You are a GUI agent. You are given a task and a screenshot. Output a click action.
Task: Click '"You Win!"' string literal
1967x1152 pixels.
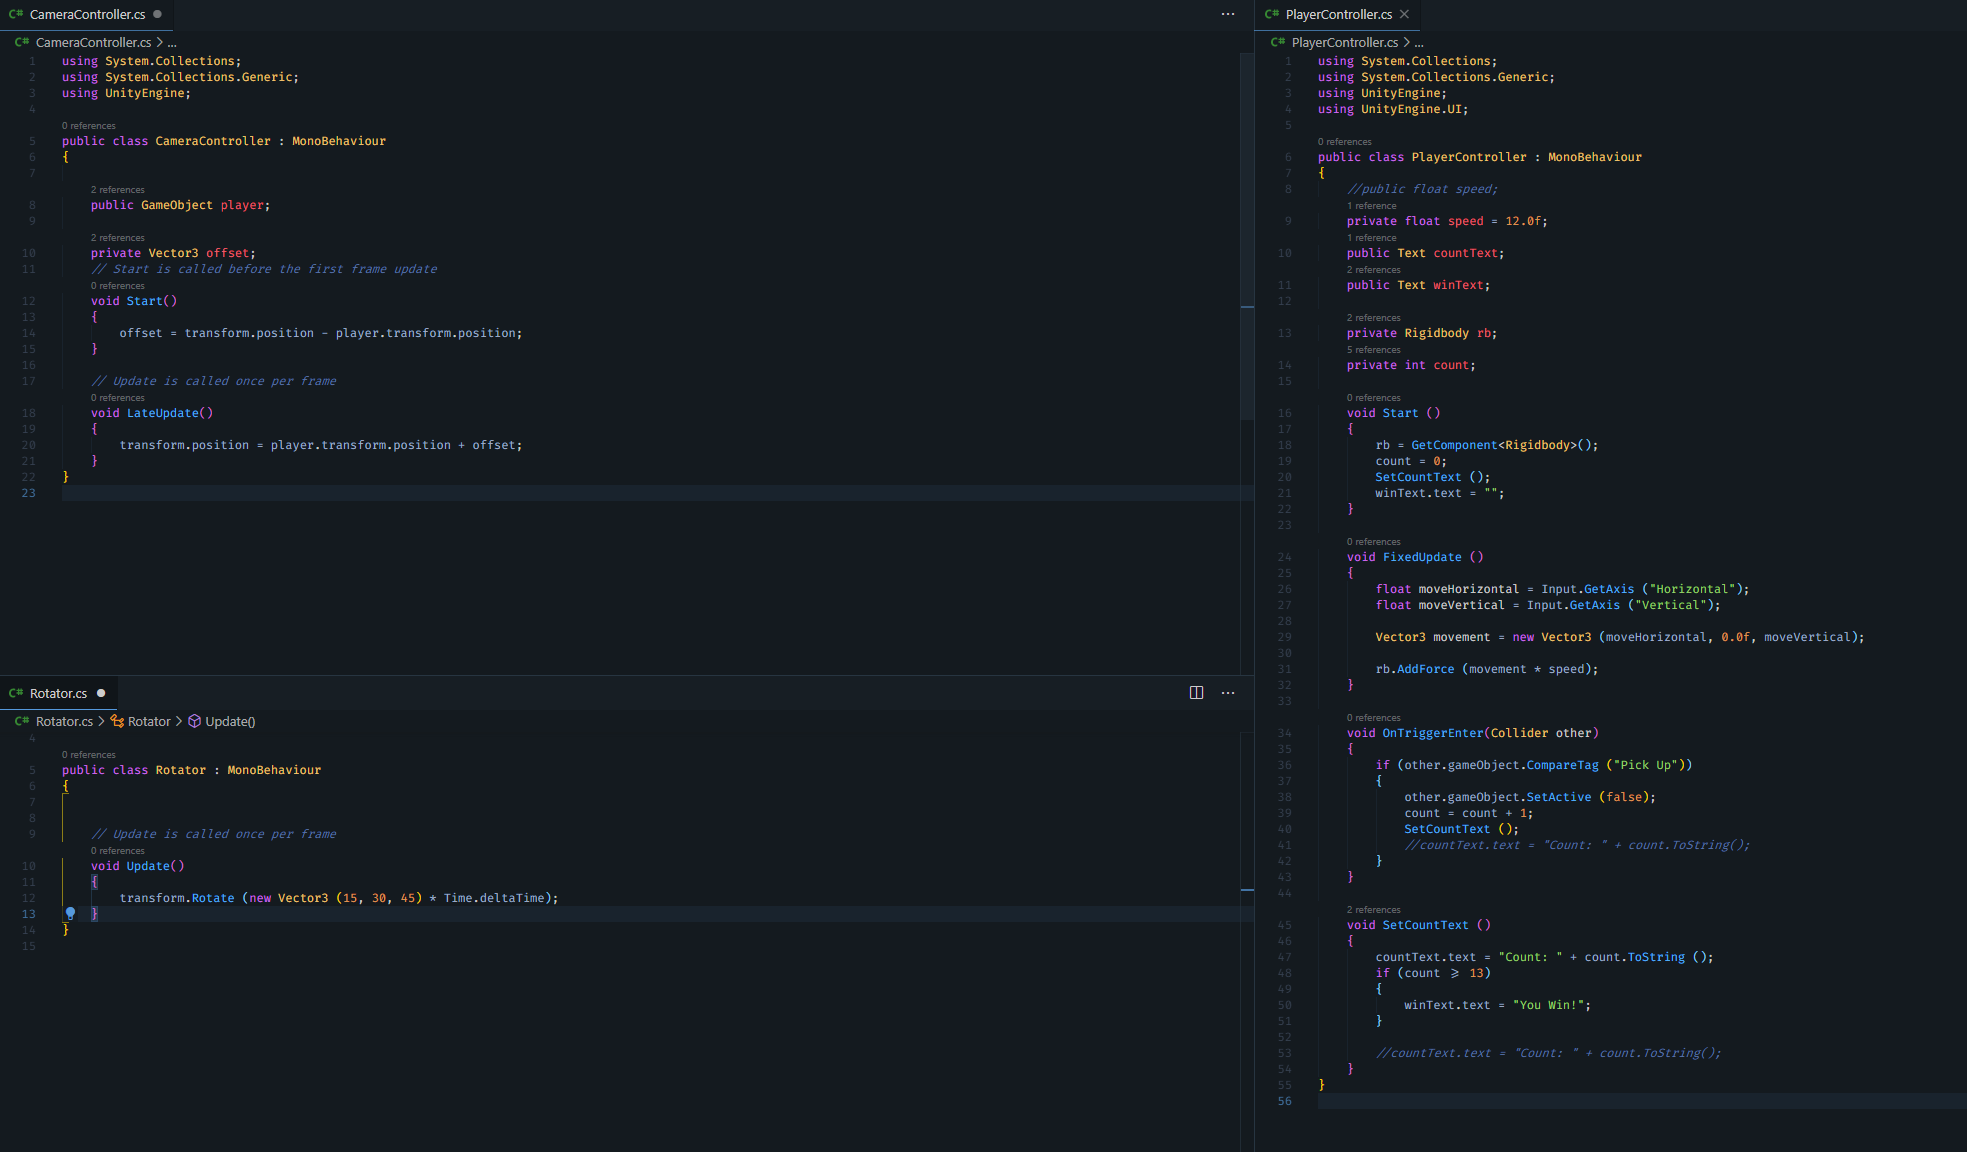[x=1548, y=1005]
